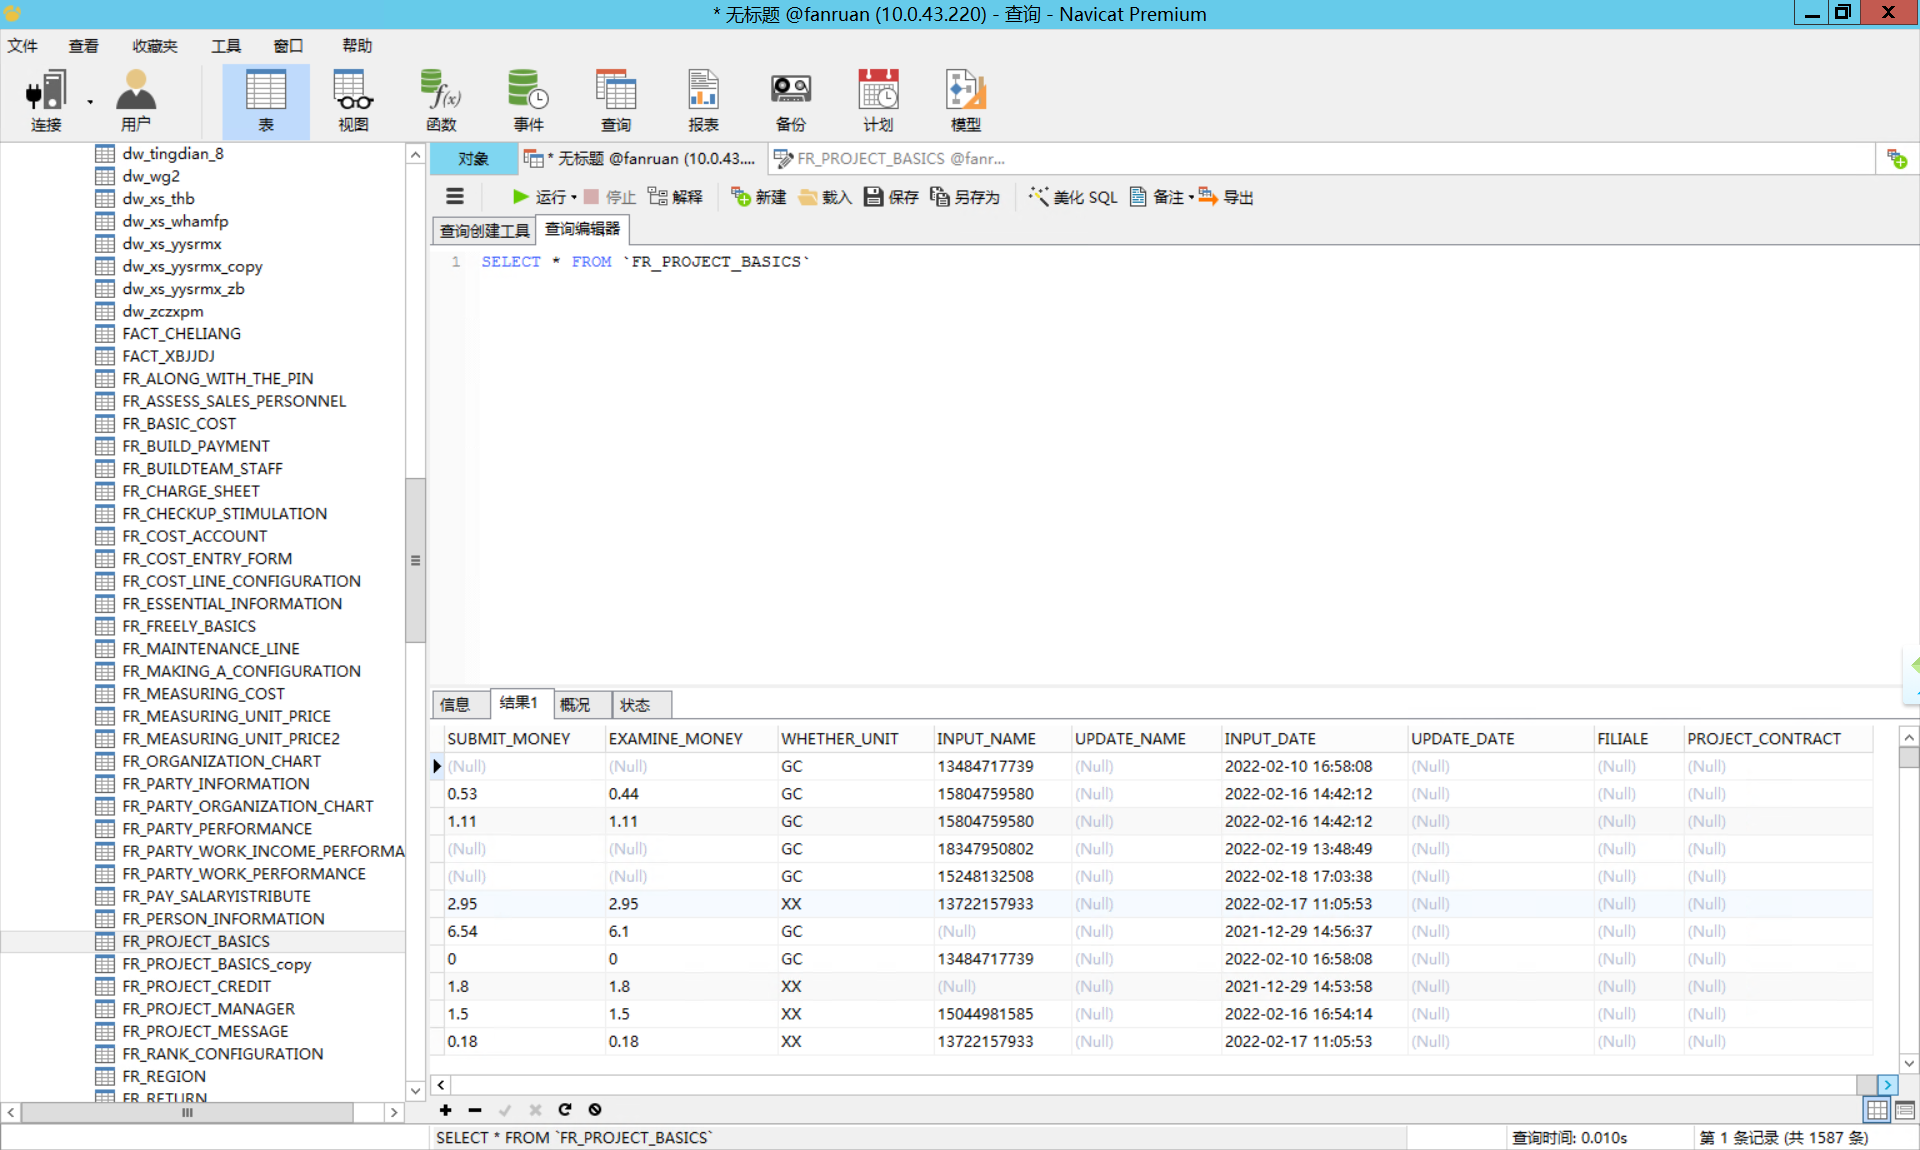Switch to the 对象 (Objects) tab
Screen dimensions: 1920x1150
point(474,158)
